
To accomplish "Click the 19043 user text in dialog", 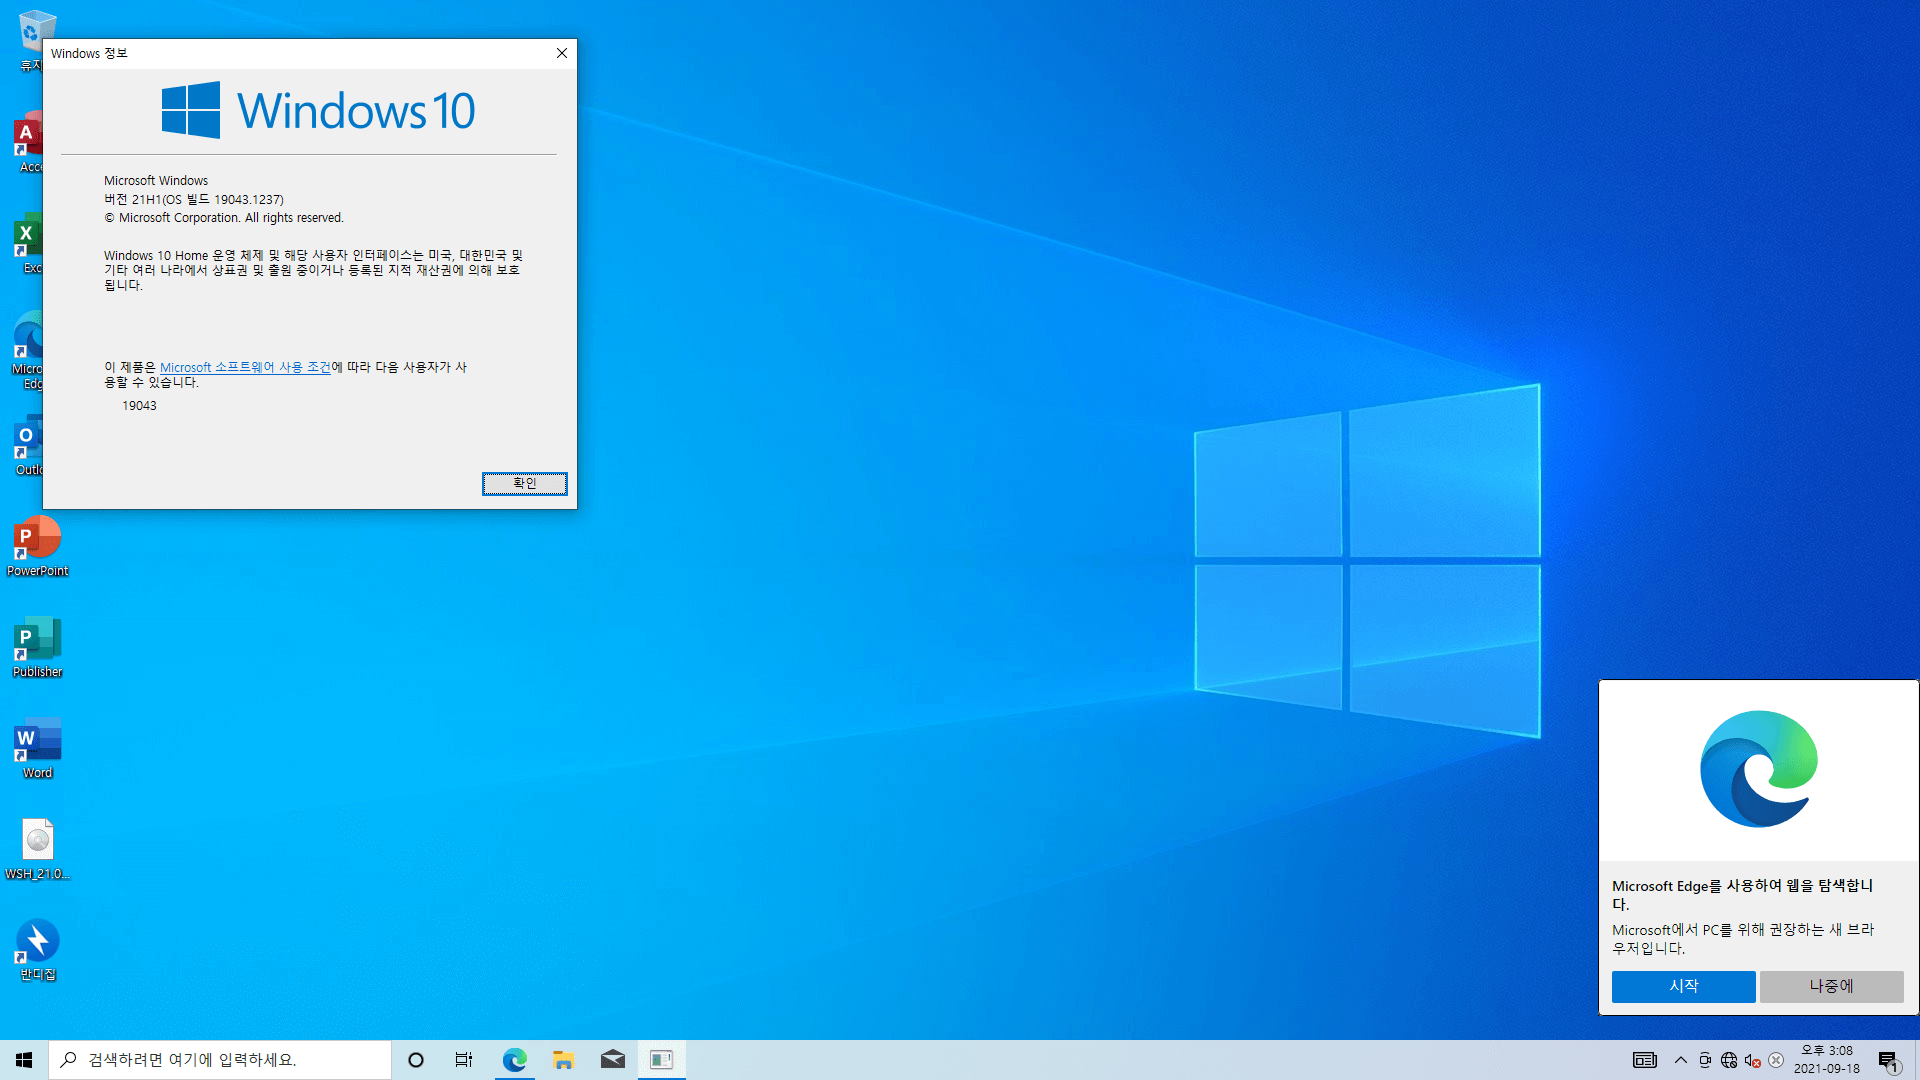I will click(x=139, y=406).
